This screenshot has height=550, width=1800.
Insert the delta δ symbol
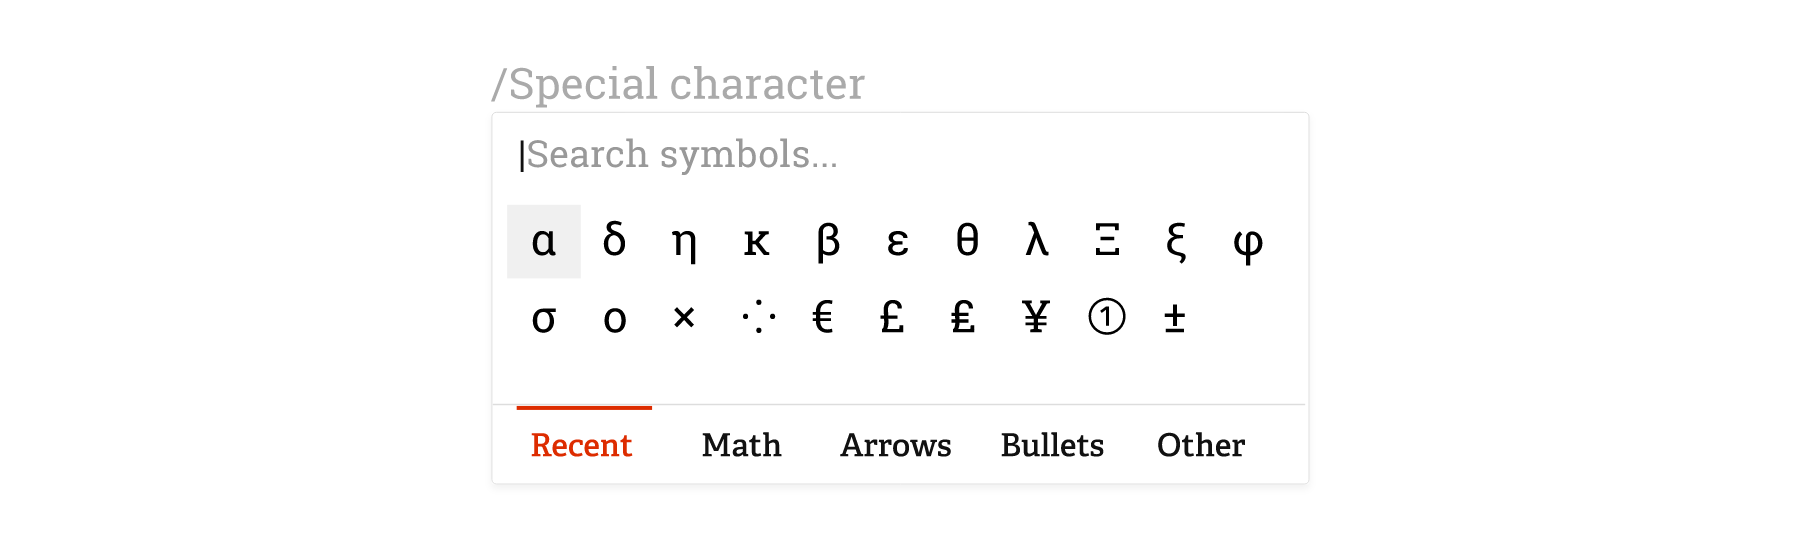(x=614, y=241)
